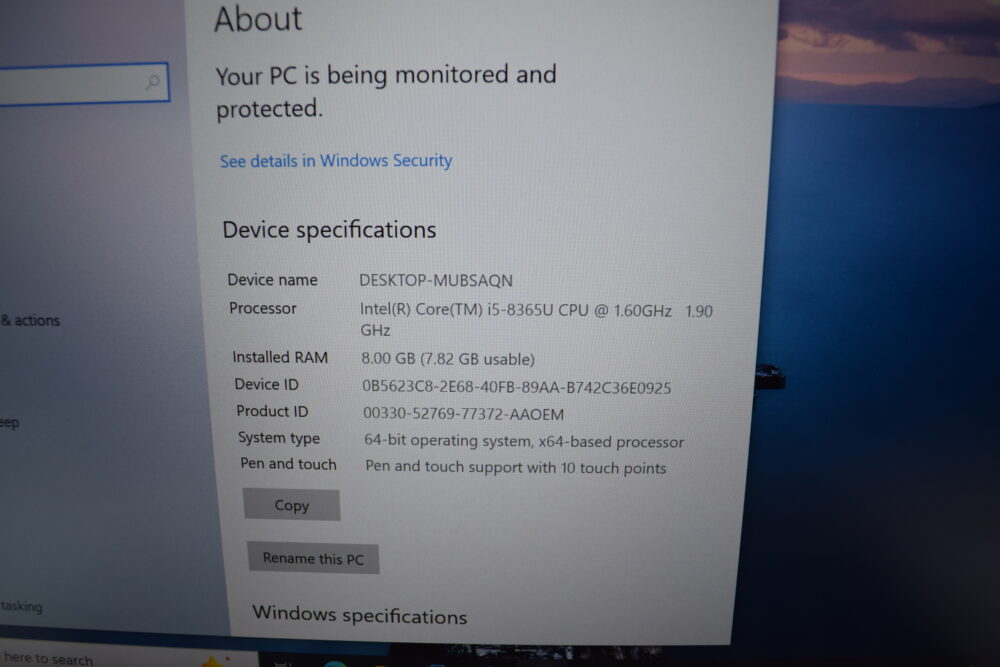This screenshot has width=1000, height=667.
Task: Open Notifications & actions in the sidebar
Action: [x=30, y=321]
